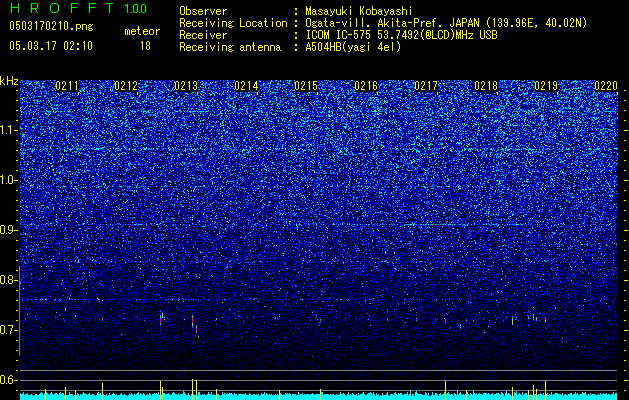Image resolution: width=629 pixels, height=400 pixels.
Task: Click the Receiver field label
Action: [x=203, y=35]
